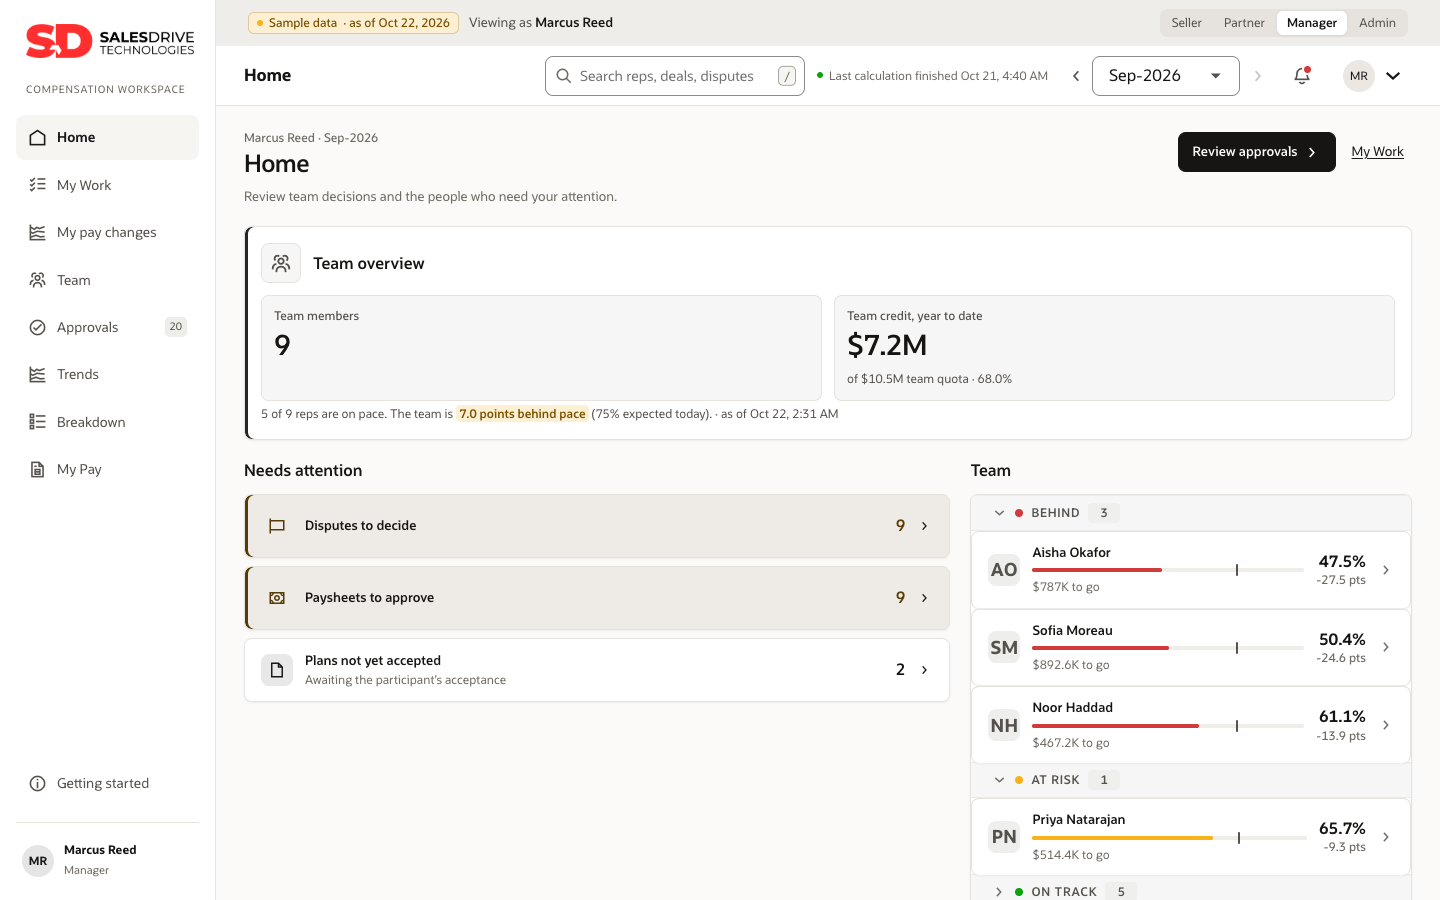Open Team in sidebar
The height and width of the screenshot is (900, 1440).
tap(107, 280)
